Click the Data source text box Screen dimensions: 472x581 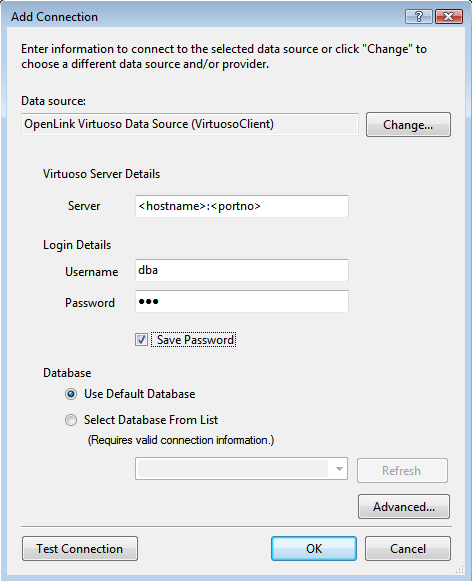[x=190, y=124]
